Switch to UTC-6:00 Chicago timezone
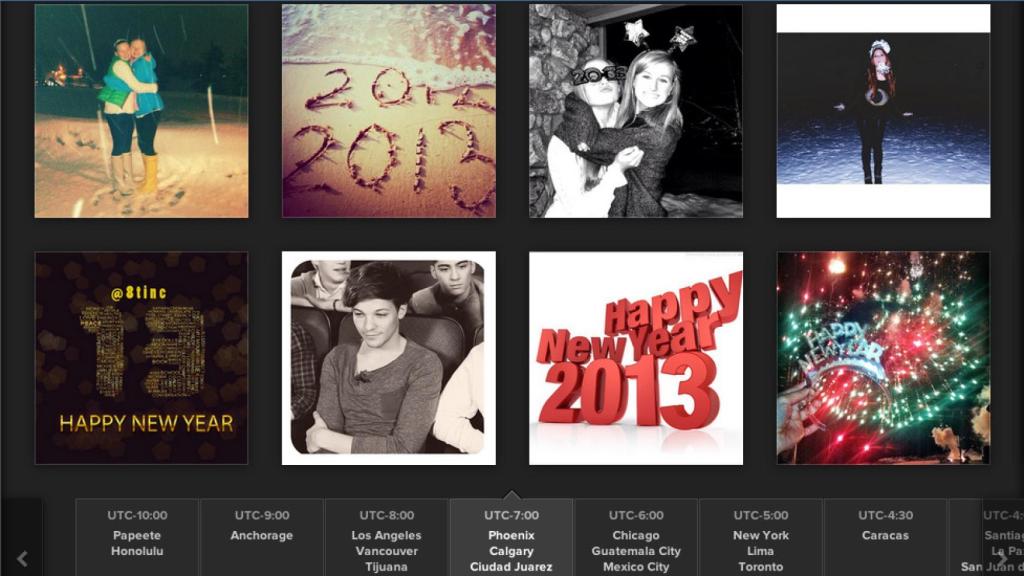 636,537
